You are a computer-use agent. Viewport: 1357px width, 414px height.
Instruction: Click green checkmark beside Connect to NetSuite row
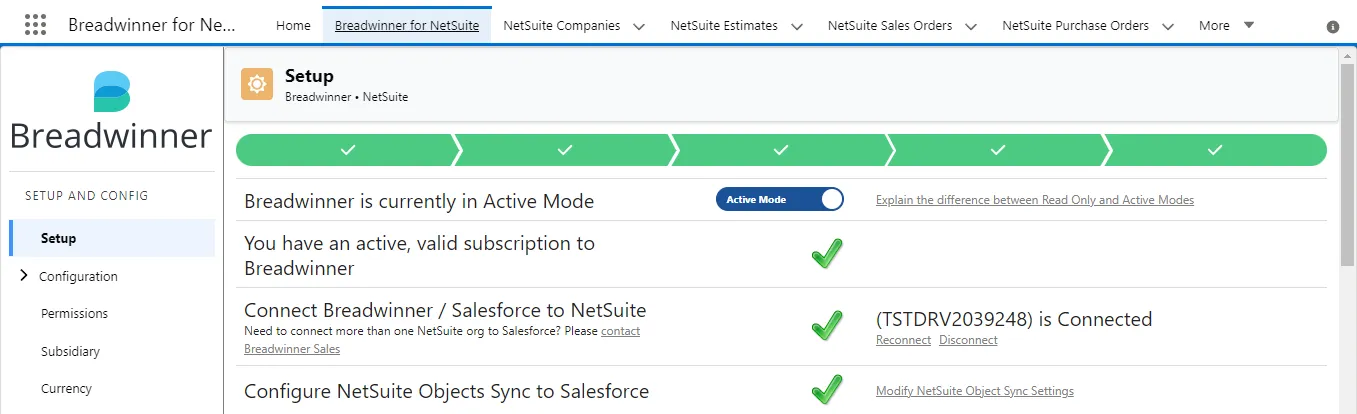(x=826, y=325)
